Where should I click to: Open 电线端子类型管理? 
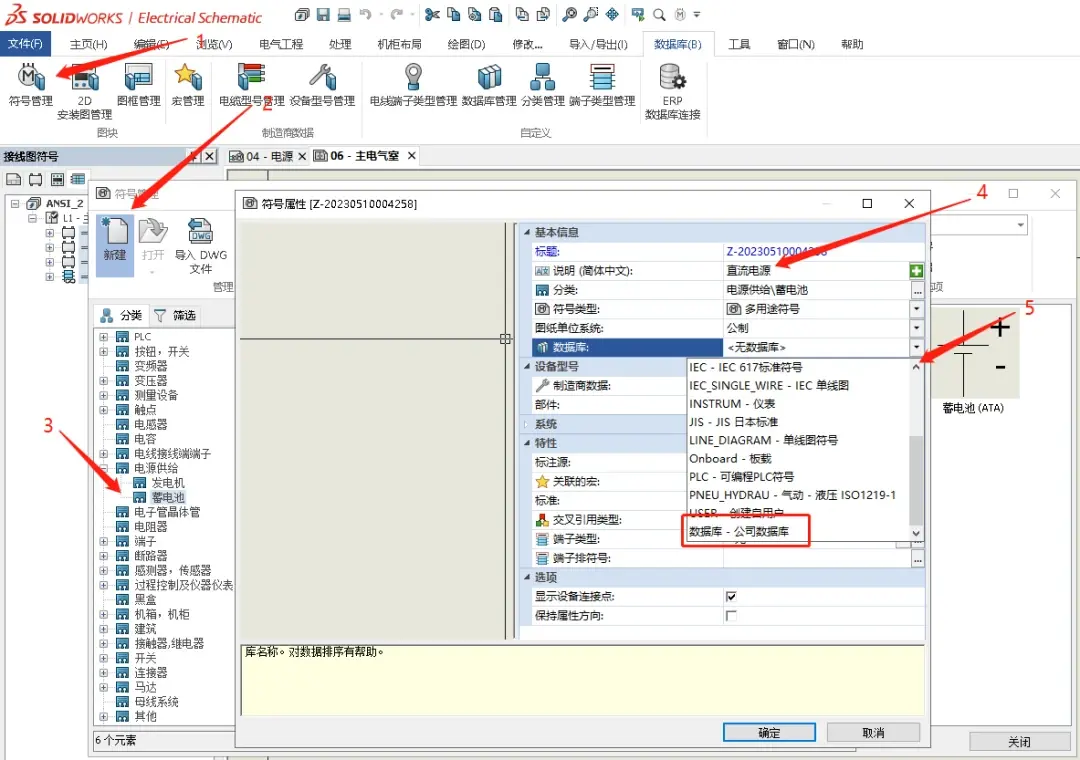[413, 85]
